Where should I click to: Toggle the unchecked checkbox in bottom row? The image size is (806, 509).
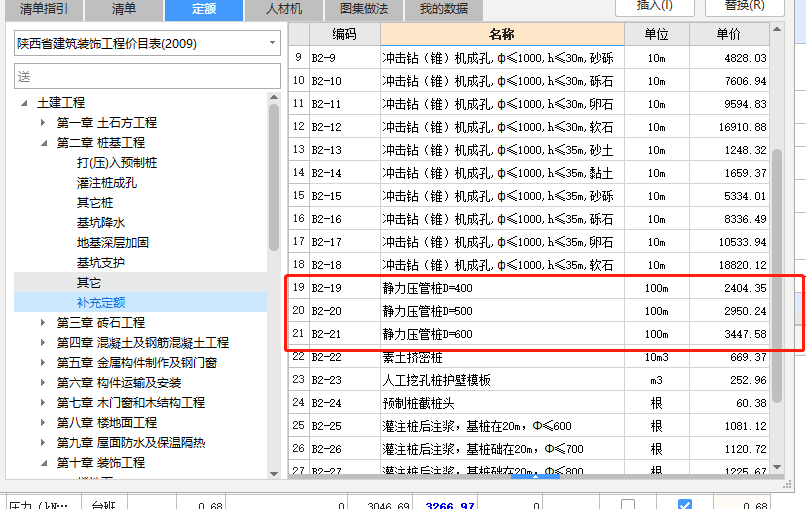(x=628, y=505)
